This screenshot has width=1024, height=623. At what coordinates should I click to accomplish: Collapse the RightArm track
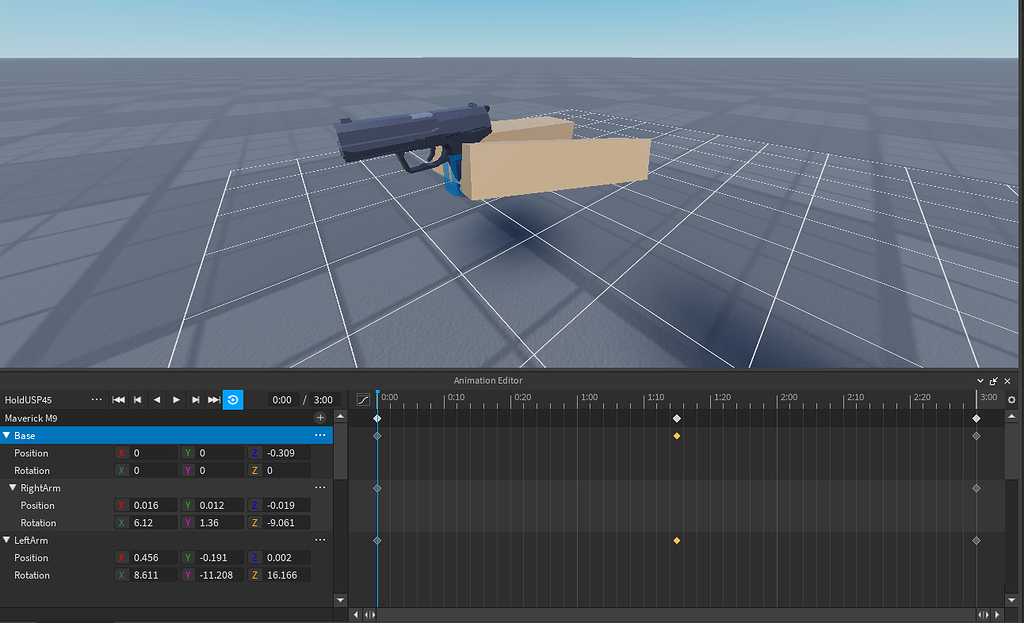(12, 487)
